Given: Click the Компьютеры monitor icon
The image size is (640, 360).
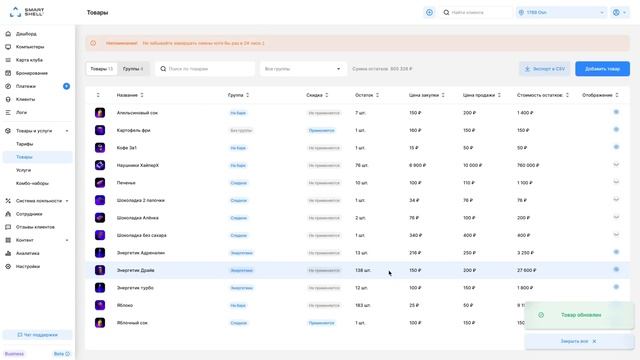Looking at the screenshot, I should pyautogui.click(x=8, y=47).
